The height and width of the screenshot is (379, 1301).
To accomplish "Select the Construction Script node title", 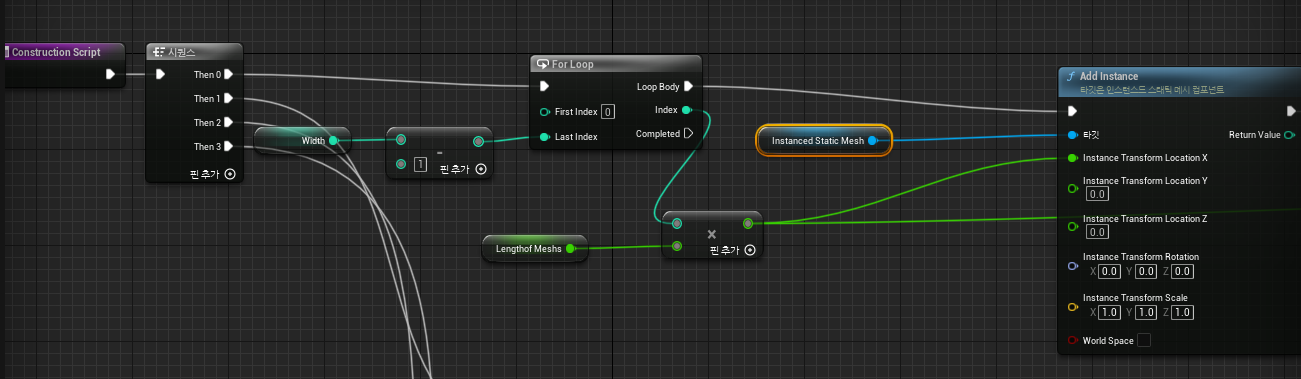I will (56, 52).
